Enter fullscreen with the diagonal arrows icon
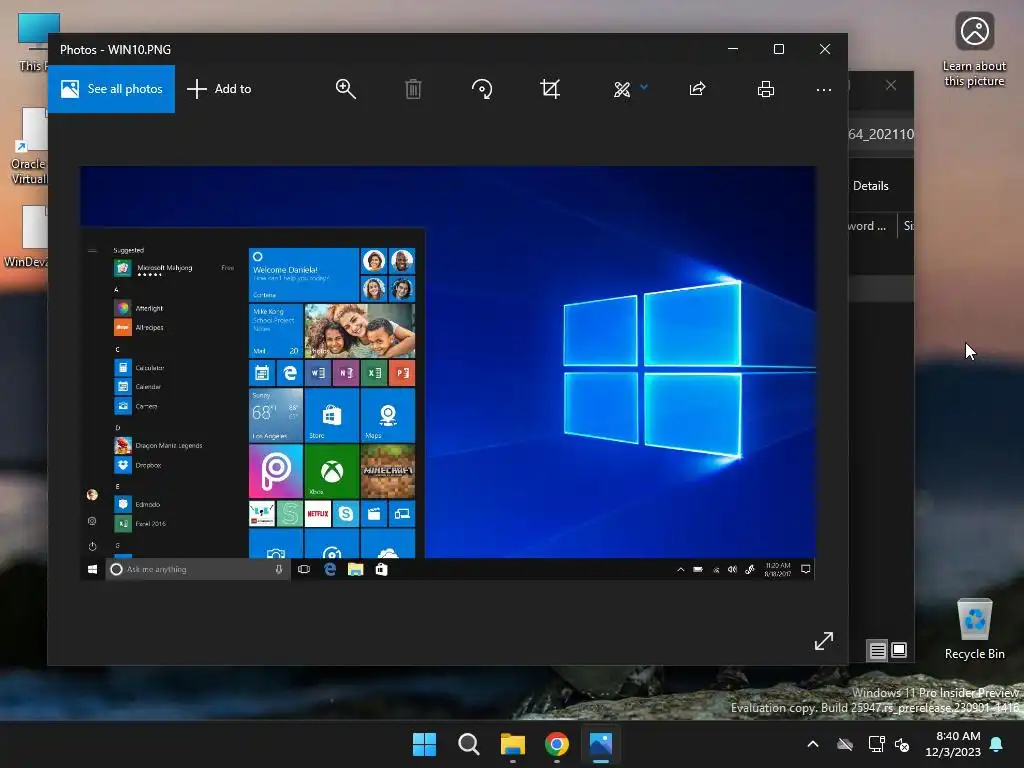Screen dimensions: 1024x768 pos(824,641)
